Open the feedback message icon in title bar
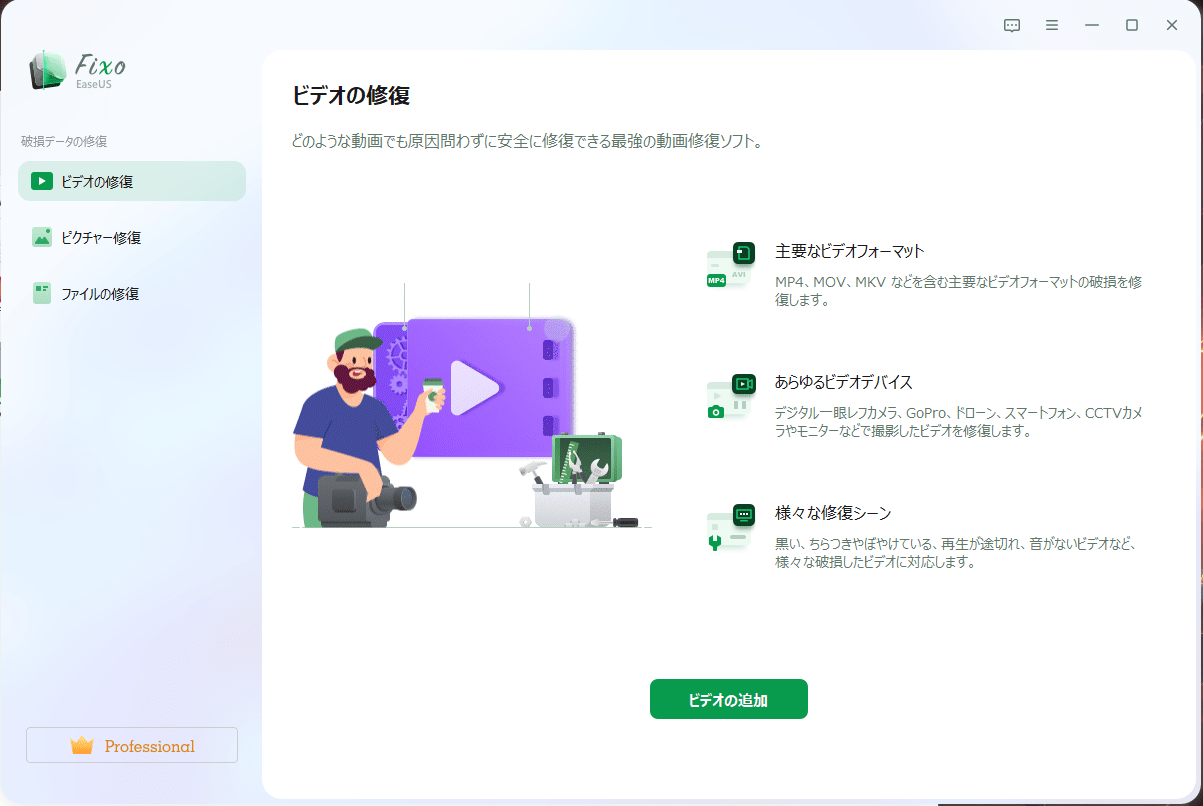This screenshot has width=1203, height=806. pos(1012,25)
